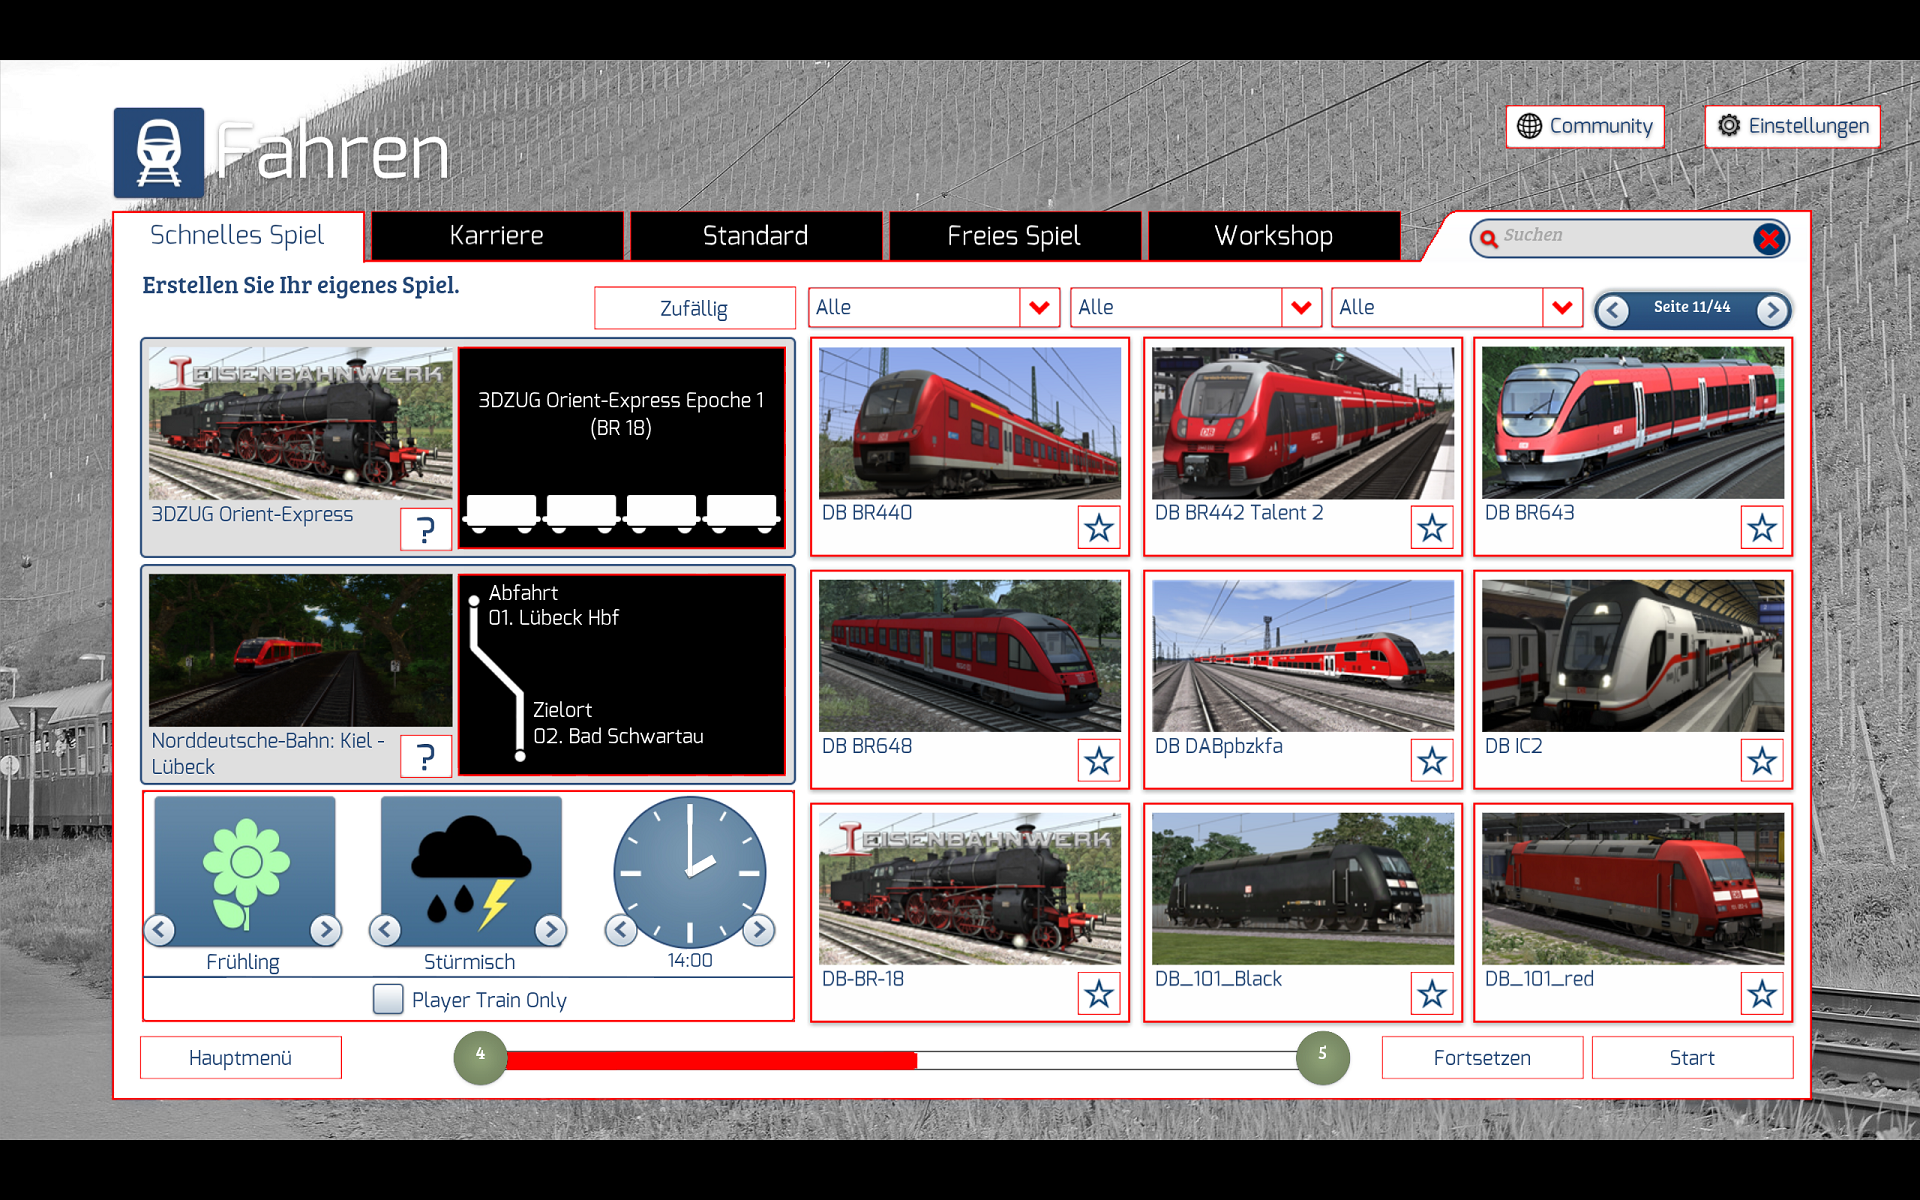Image resolution: width=1920 pixels, height=1200 pixels.
Task: Open info for Norddeutsche-Bahn Kiel route
Action: click(426, 756)
